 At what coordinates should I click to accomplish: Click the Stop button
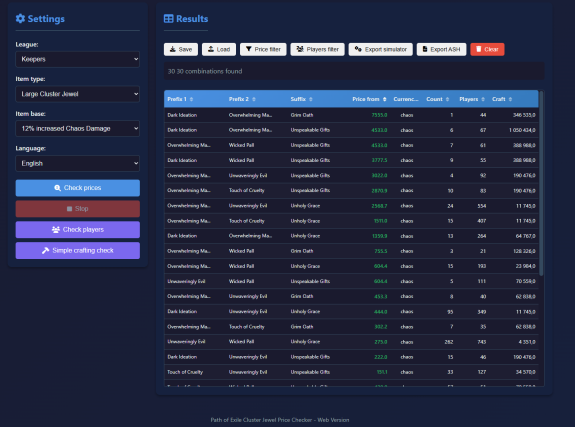click(77, 209)
